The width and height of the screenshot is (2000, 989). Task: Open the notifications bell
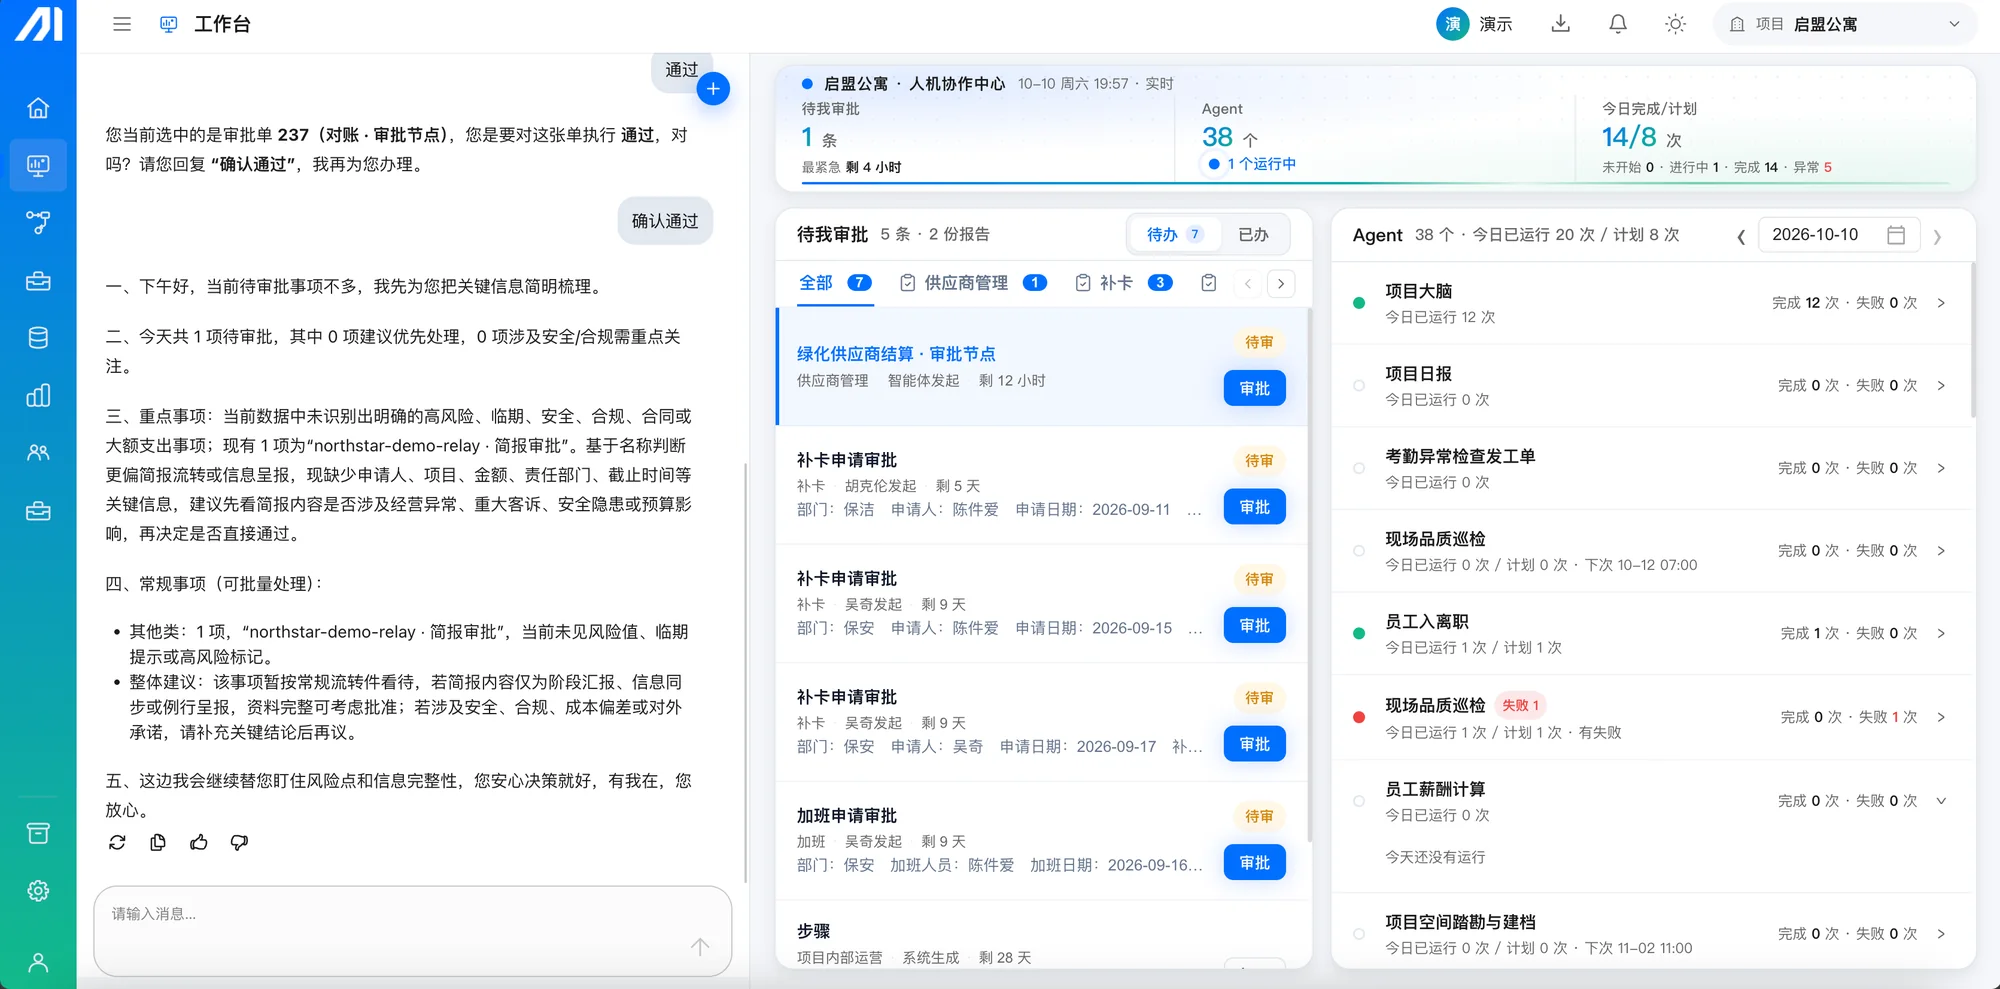[1618, 24]
